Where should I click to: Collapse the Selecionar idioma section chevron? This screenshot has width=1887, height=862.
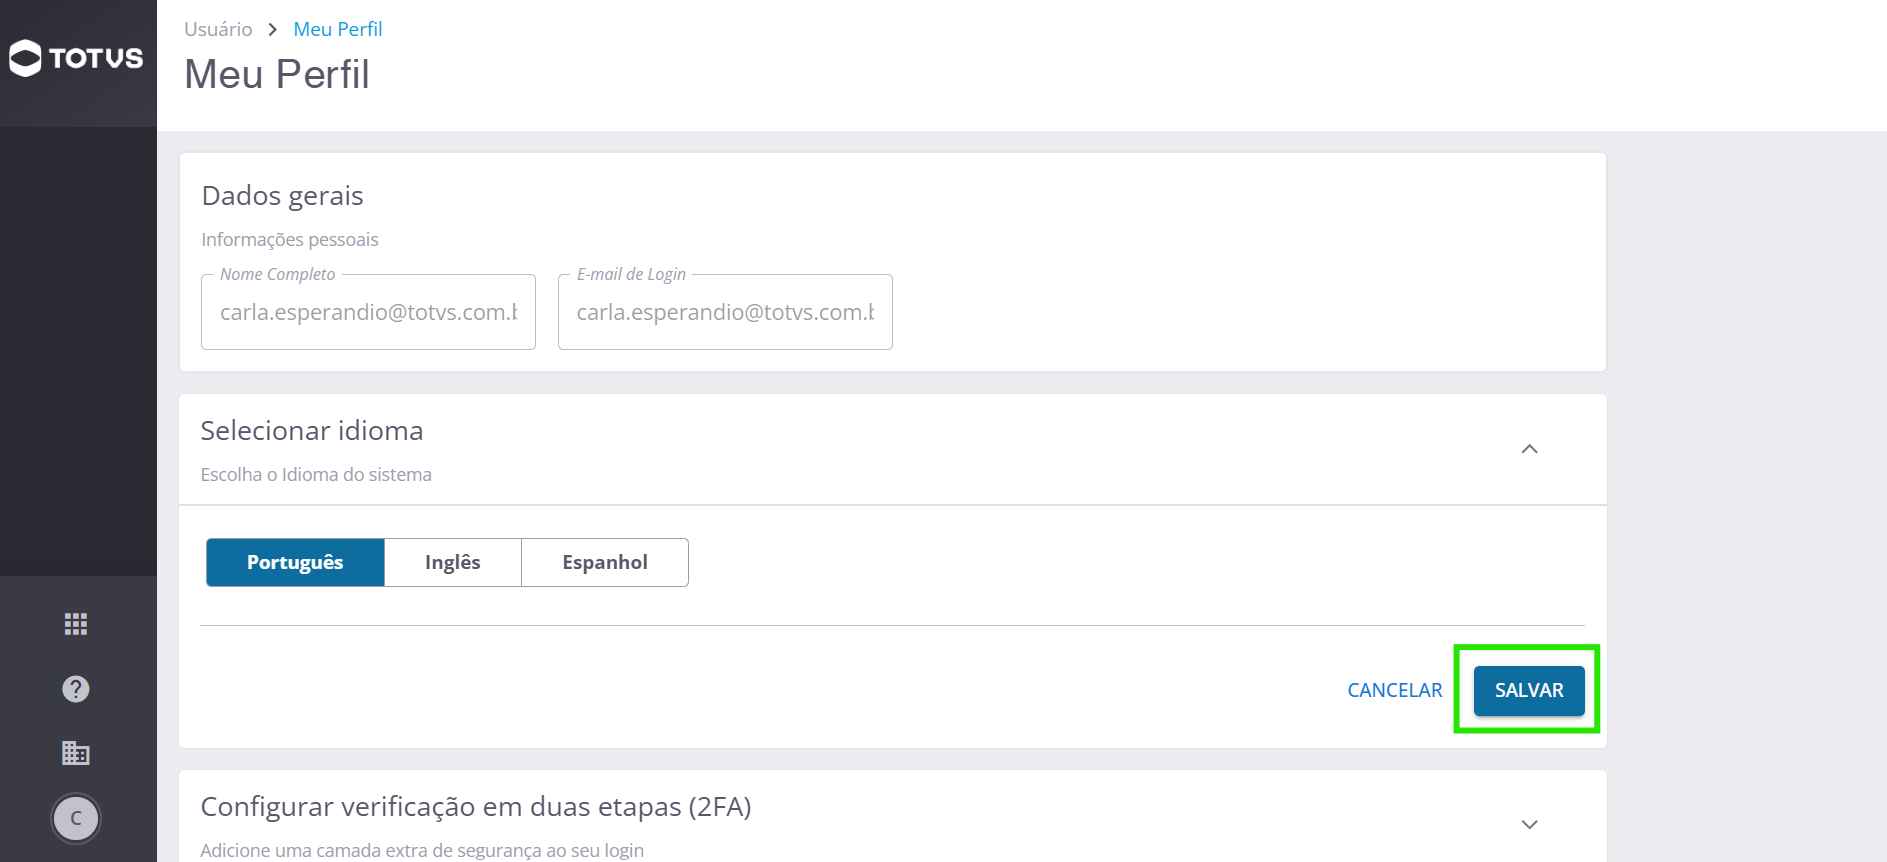pyautogui.click(x=1529, y=449)
